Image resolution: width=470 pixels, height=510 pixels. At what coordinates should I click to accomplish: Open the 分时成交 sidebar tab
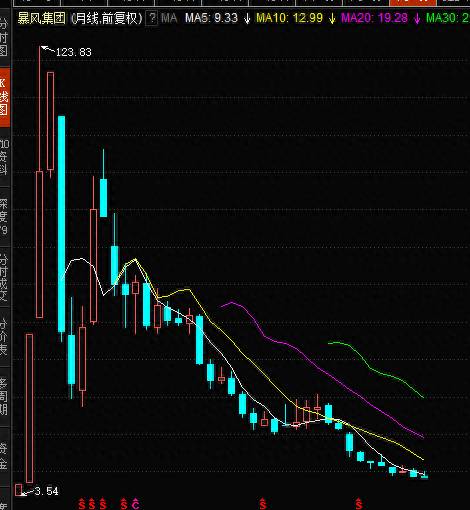[x=4, y=277]
